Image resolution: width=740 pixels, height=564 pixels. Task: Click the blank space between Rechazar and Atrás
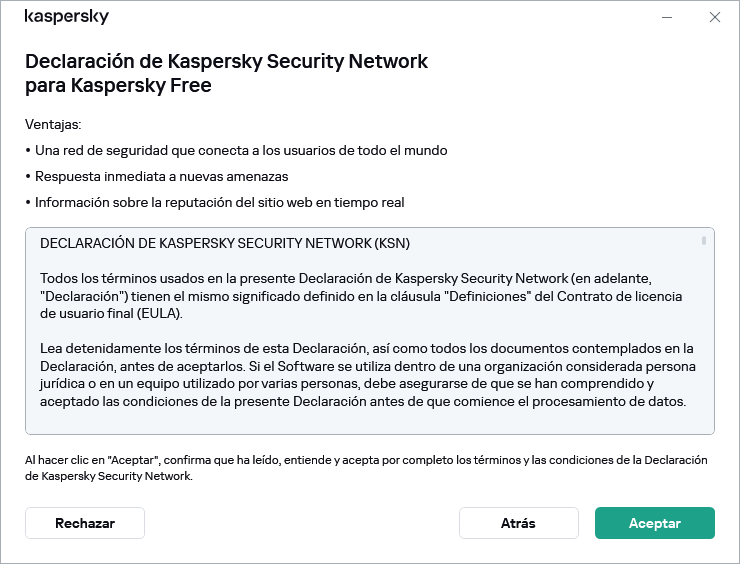pyautogui.click(x=300, y=523)
